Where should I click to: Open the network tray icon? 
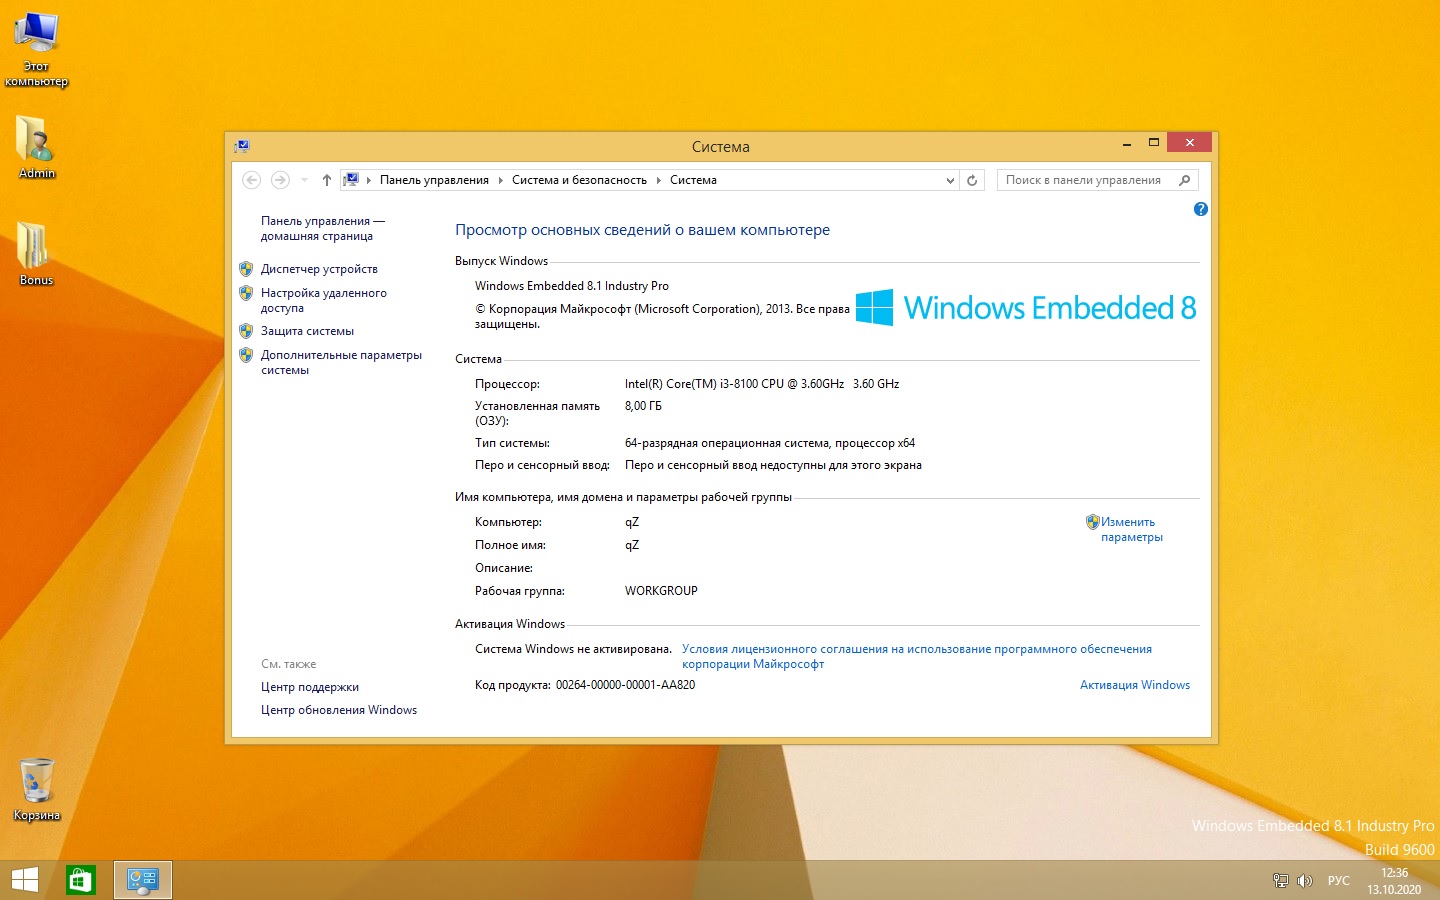[x=1280, y=881]
